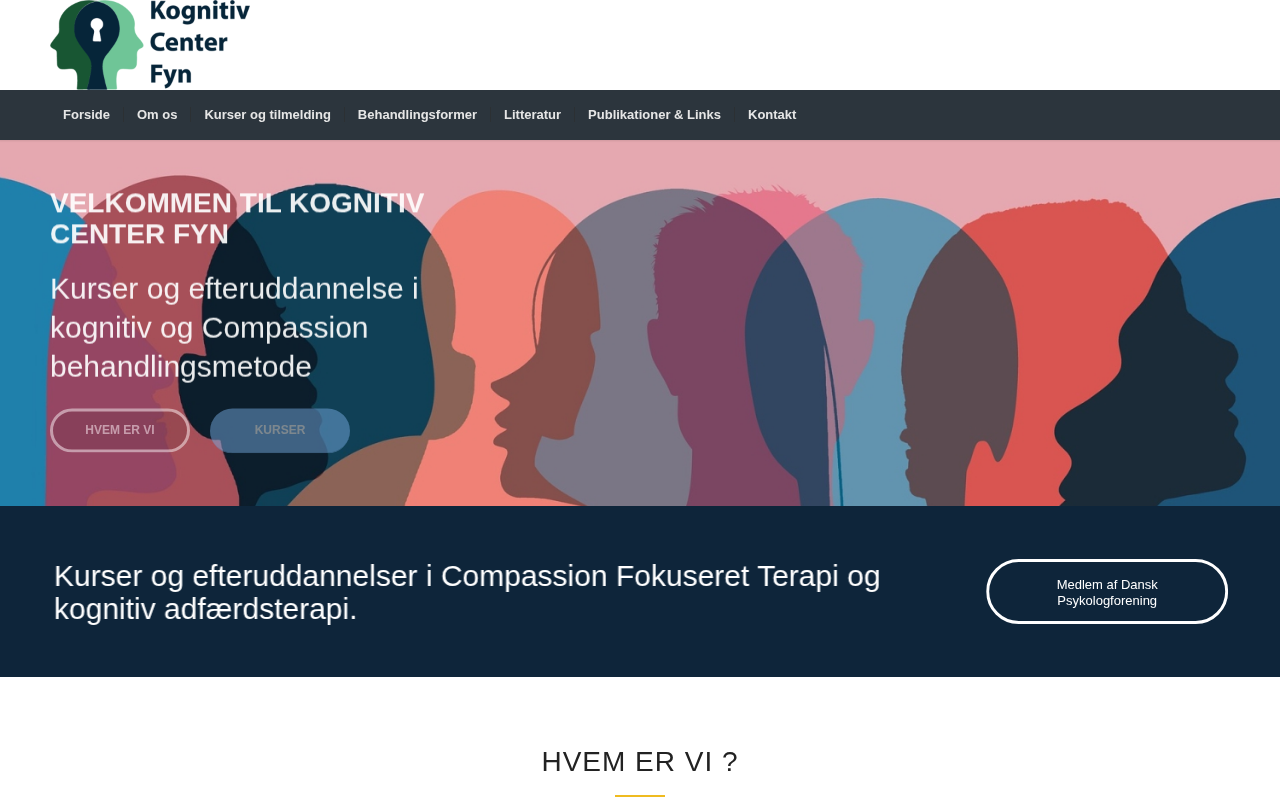
Task: Open the Litteratur page
Action: pyautogui.click(x=532, y=115)
